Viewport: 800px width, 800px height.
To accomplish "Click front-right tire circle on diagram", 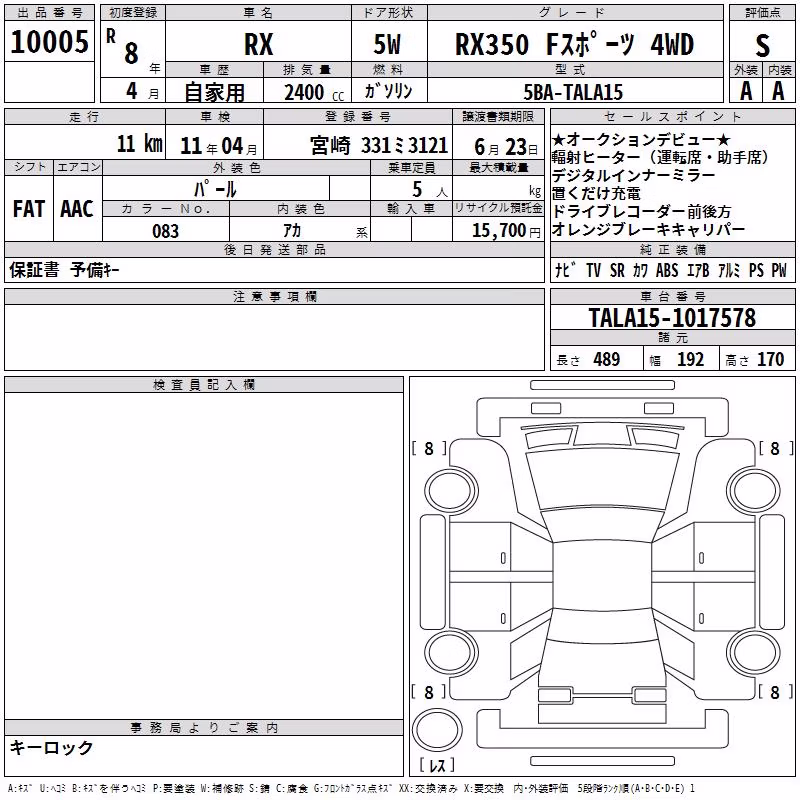I will point(754,490).
